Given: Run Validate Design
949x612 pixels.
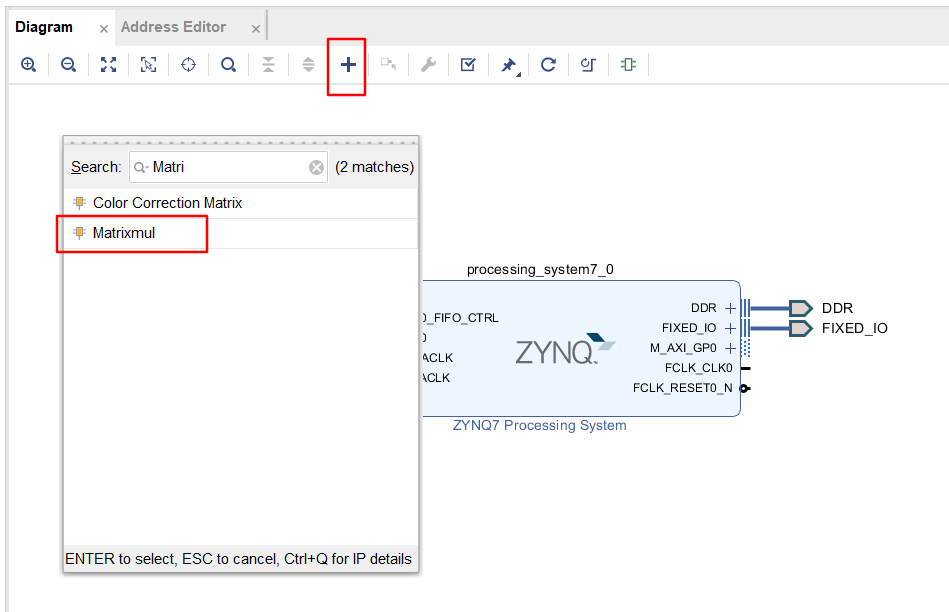Looking at the screenshot, I should click(467, 64).
